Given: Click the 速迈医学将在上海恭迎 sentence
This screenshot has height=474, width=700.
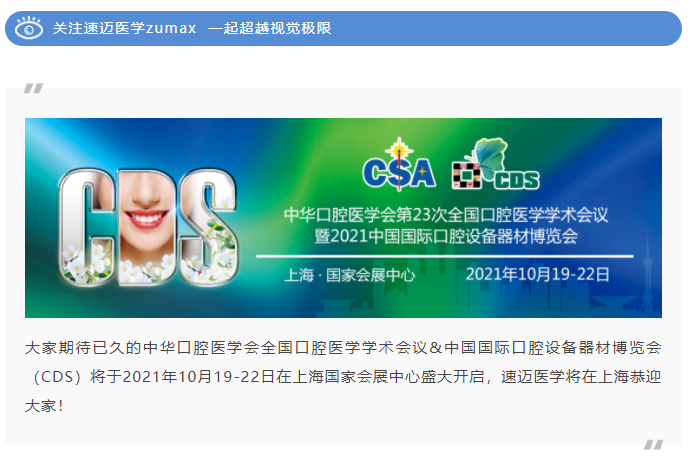Looking at the screenshot, I should click(x=581, y=377).
